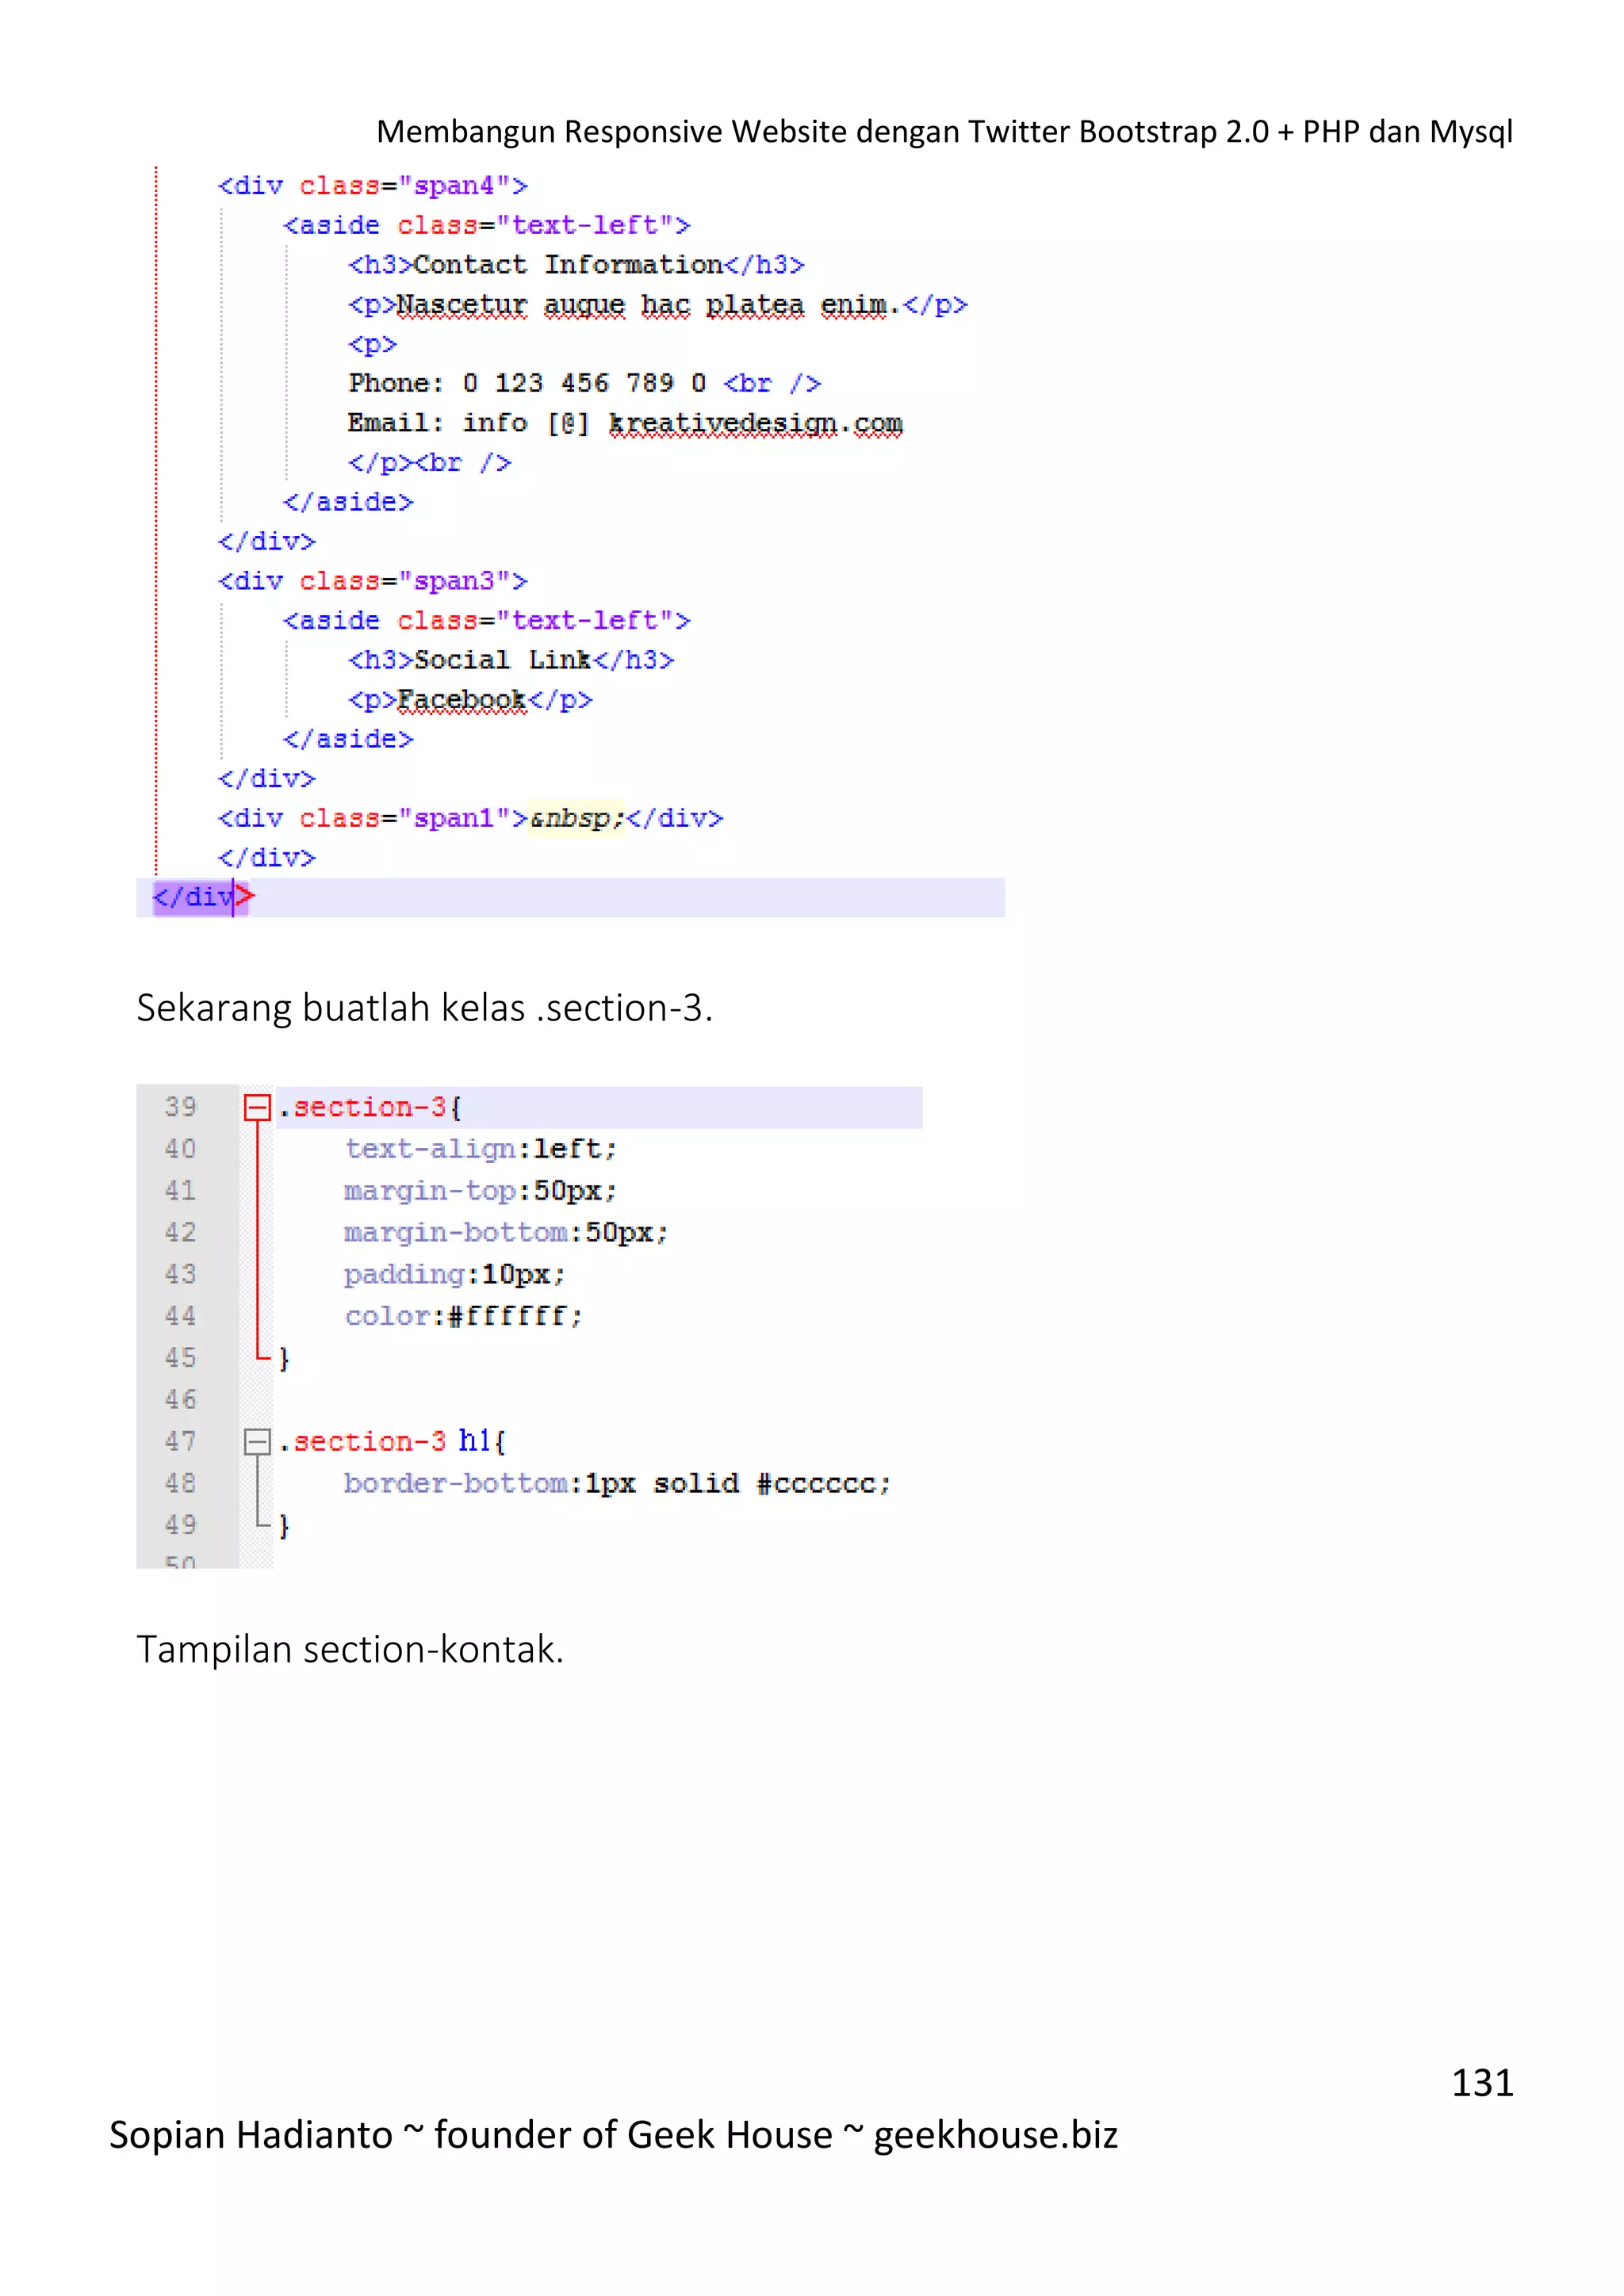The height and width of the screenshot is (2296, 1624).
Task: Click the .section-3{ selector line
Action: pyautogui.click(x=370, y=1107)
